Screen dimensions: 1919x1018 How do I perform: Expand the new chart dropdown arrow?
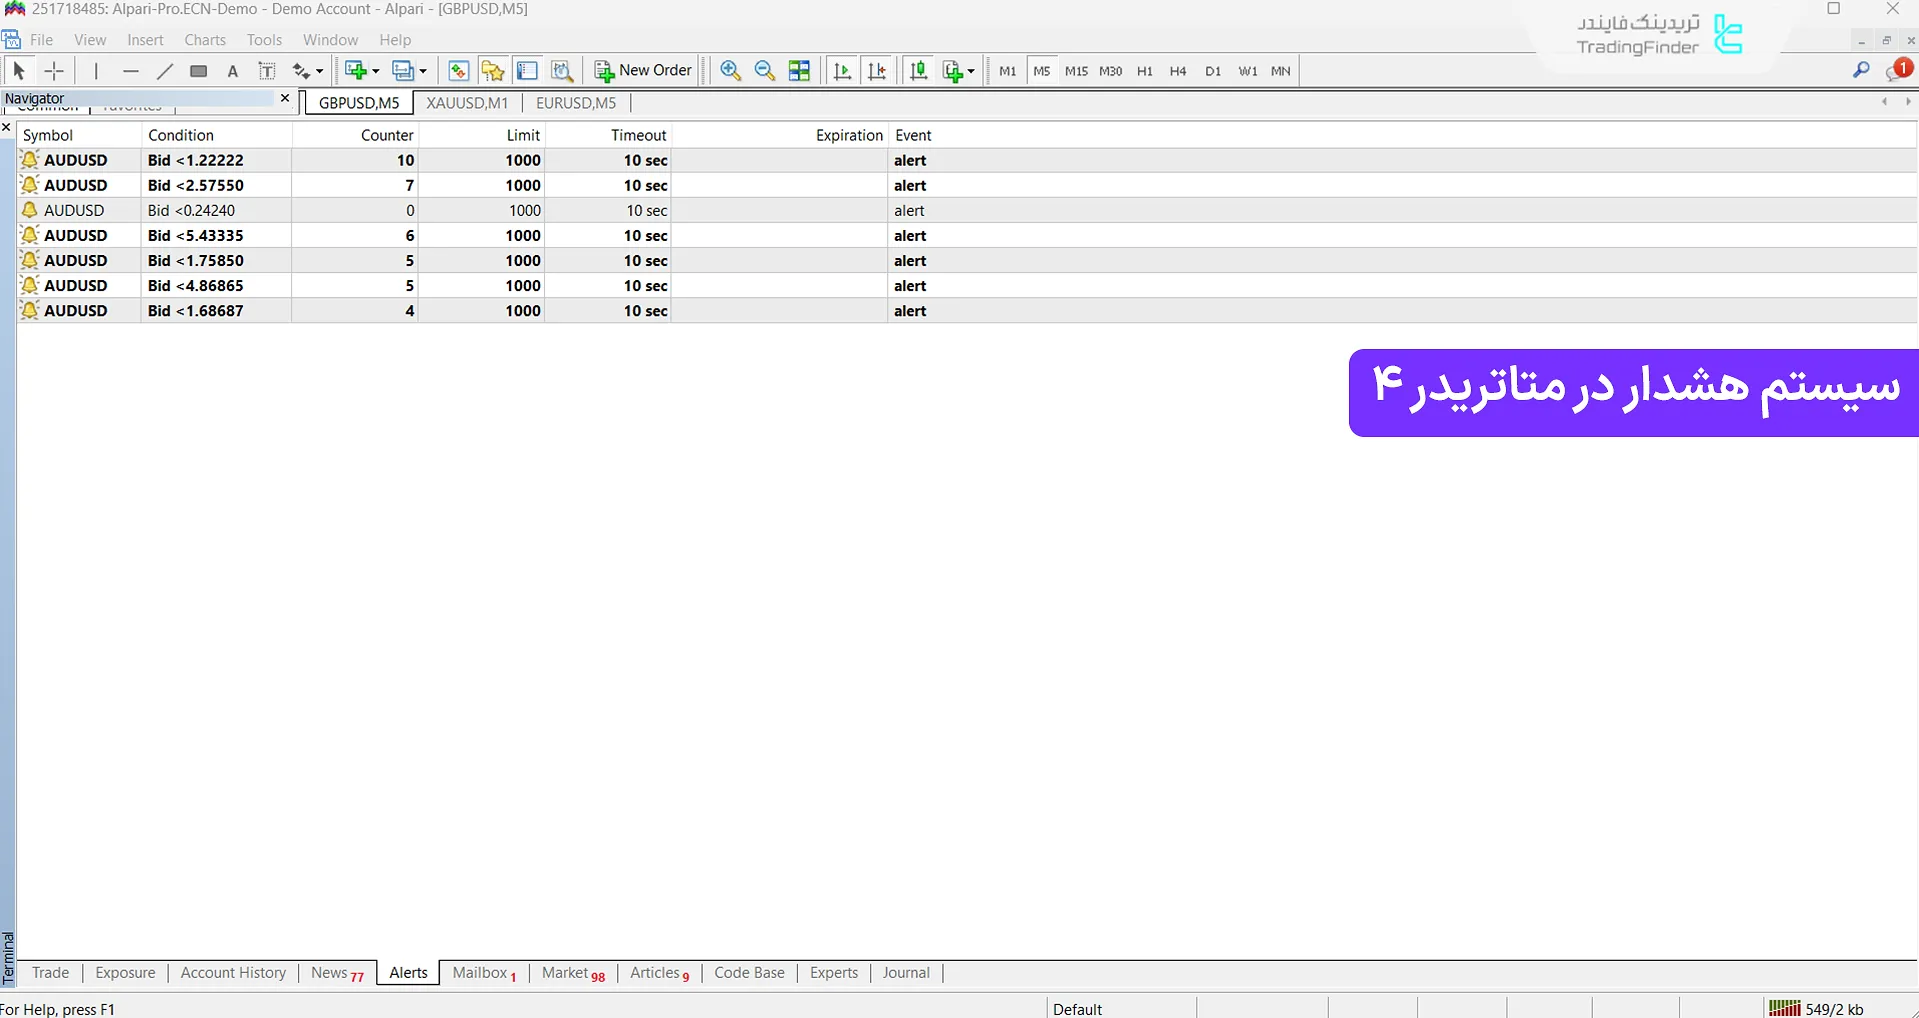(x=376, y=71)
